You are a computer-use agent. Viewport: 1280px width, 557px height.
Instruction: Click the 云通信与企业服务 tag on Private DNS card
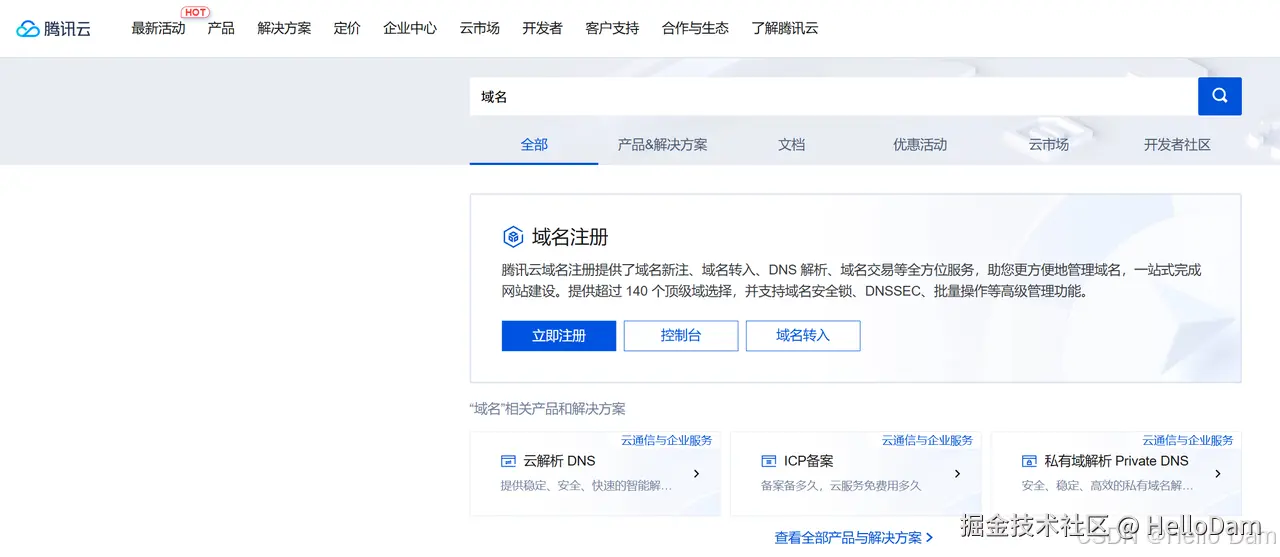pyautogui.click(x=1188, y=440)
